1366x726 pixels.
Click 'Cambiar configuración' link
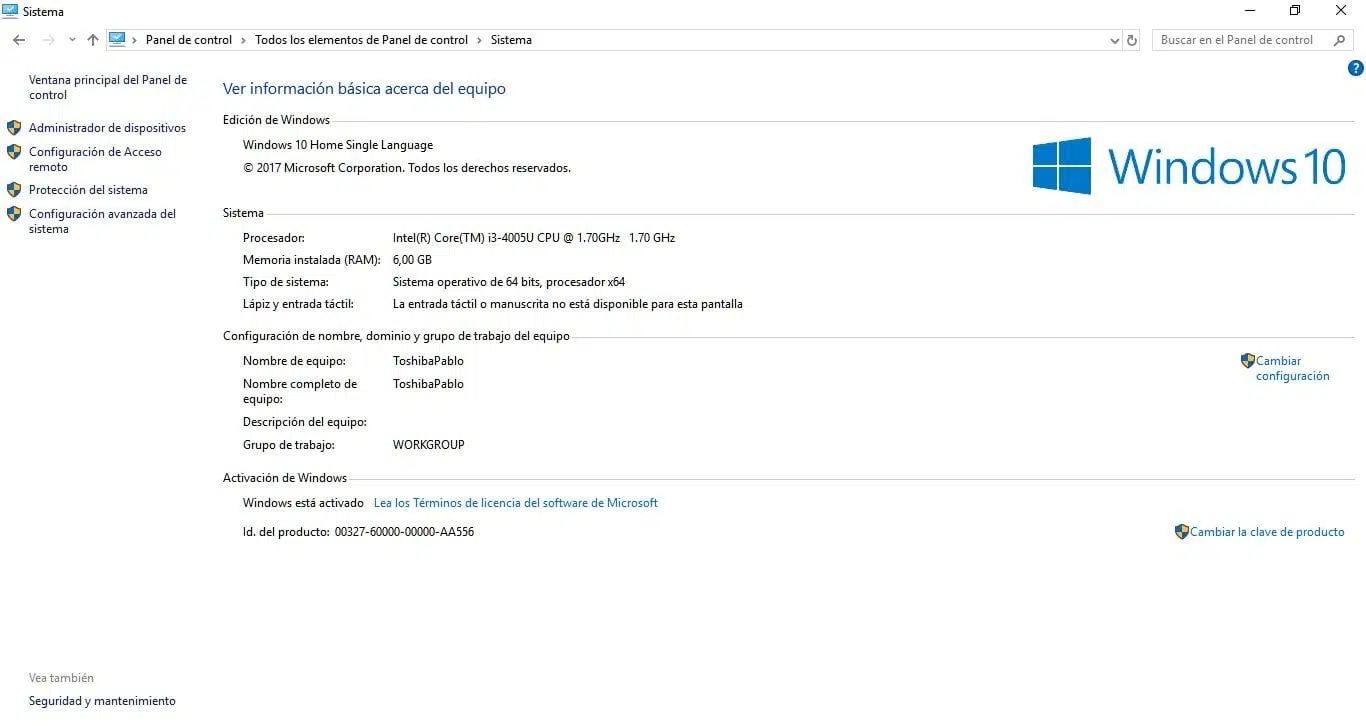tap(1293, 368)
